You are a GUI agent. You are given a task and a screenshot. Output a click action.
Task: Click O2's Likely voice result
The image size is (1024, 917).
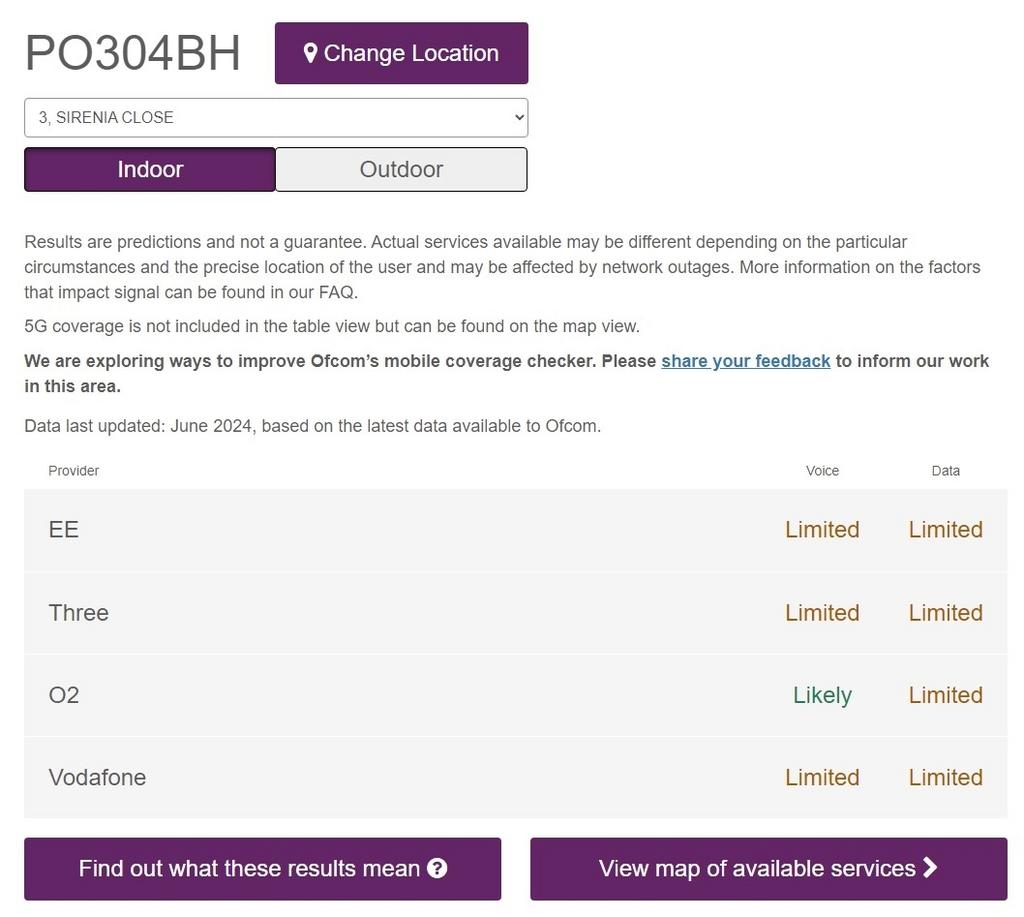coord(822,695)
